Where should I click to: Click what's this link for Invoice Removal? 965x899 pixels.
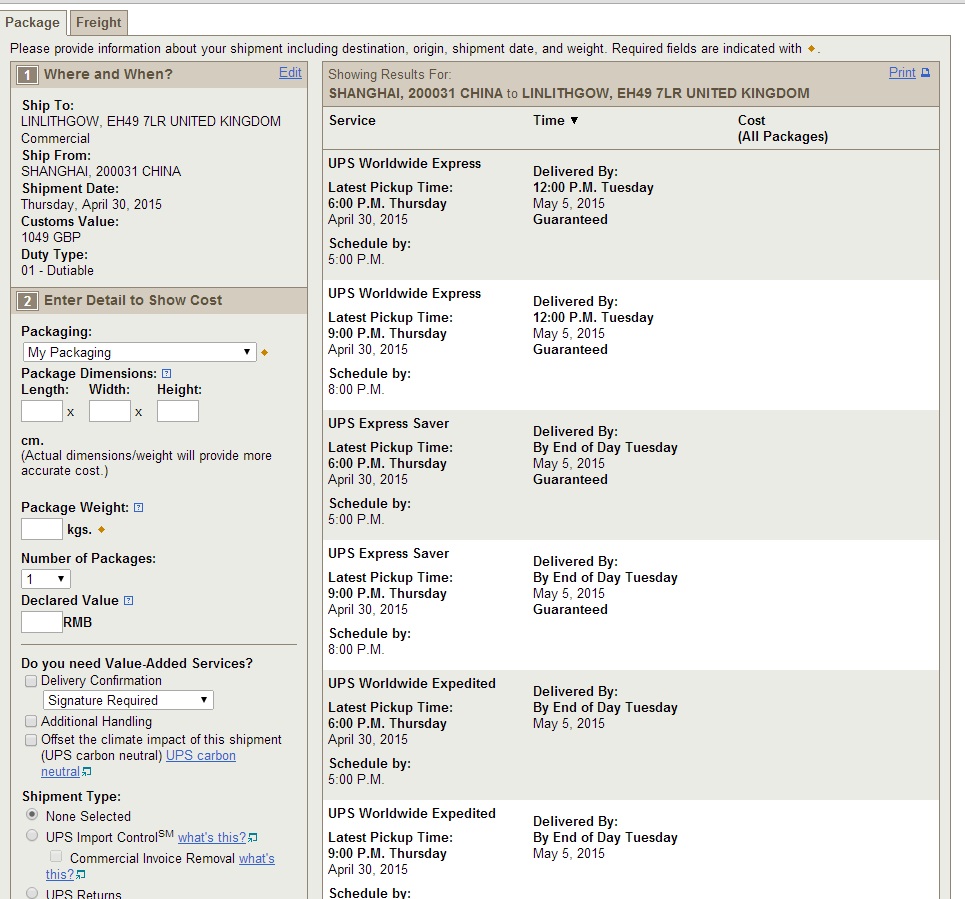[257, 858]
